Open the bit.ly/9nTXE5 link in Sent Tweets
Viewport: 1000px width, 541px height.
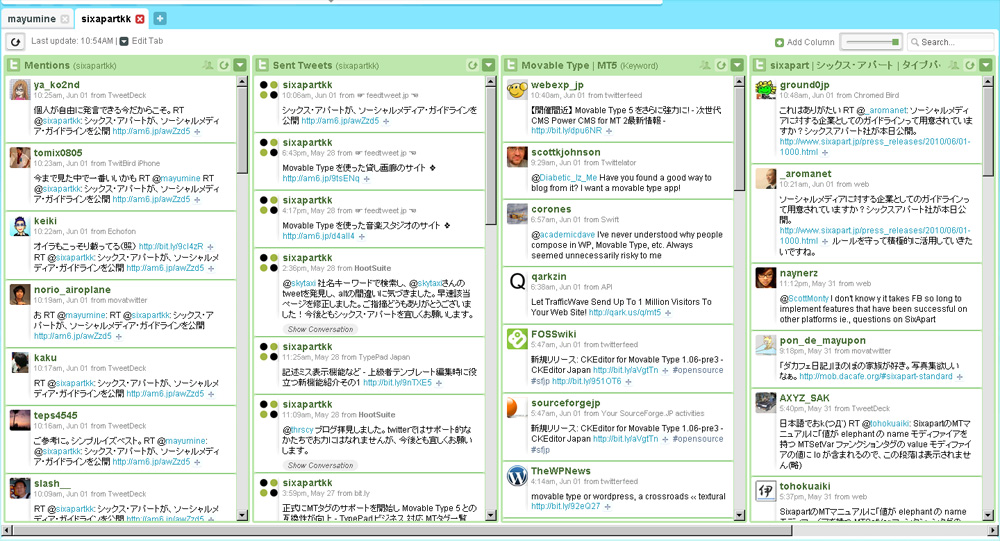click(x=397, y=383)
